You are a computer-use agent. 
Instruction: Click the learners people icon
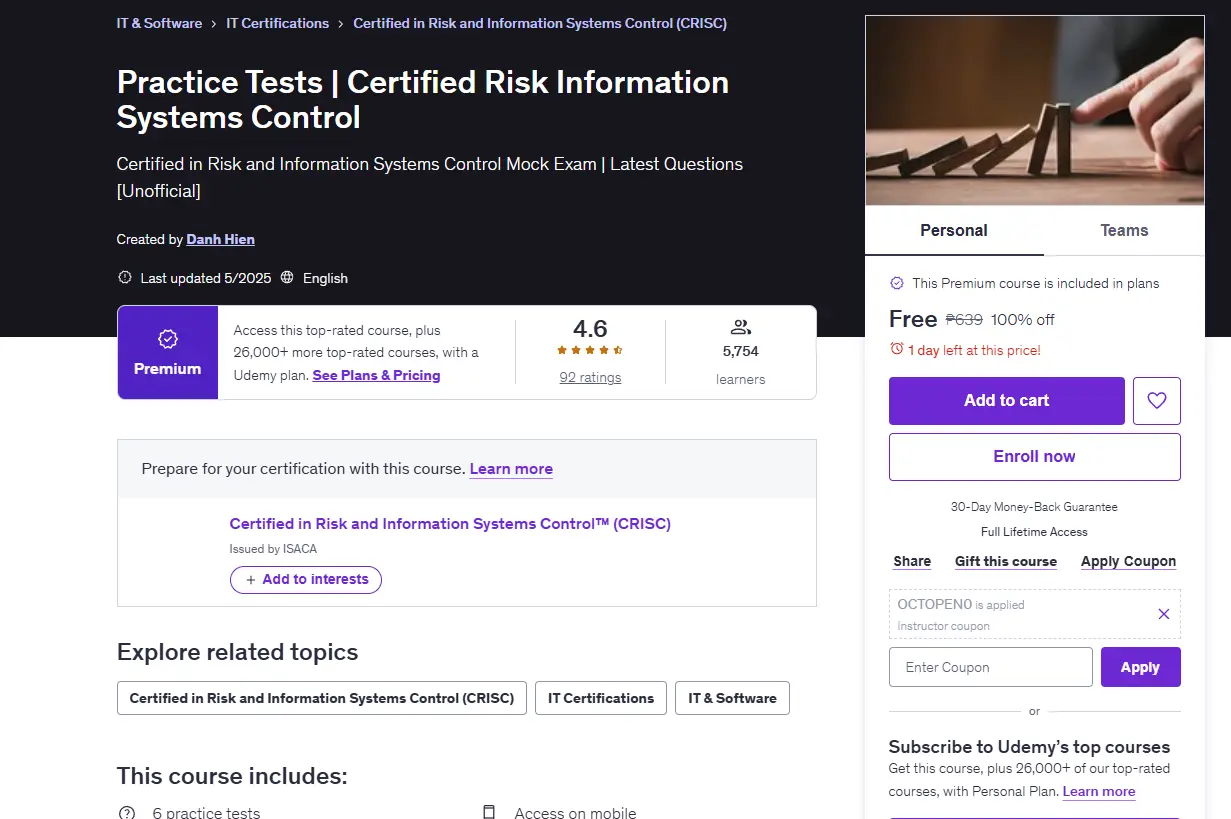pyautogui.click(x=741, y=327)
